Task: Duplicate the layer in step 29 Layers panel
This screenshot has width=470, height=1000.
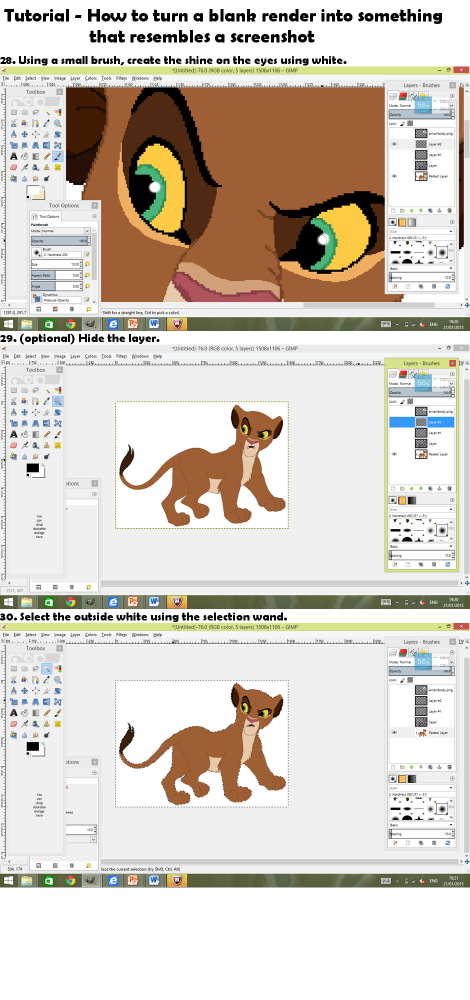Action: [430, 489]
